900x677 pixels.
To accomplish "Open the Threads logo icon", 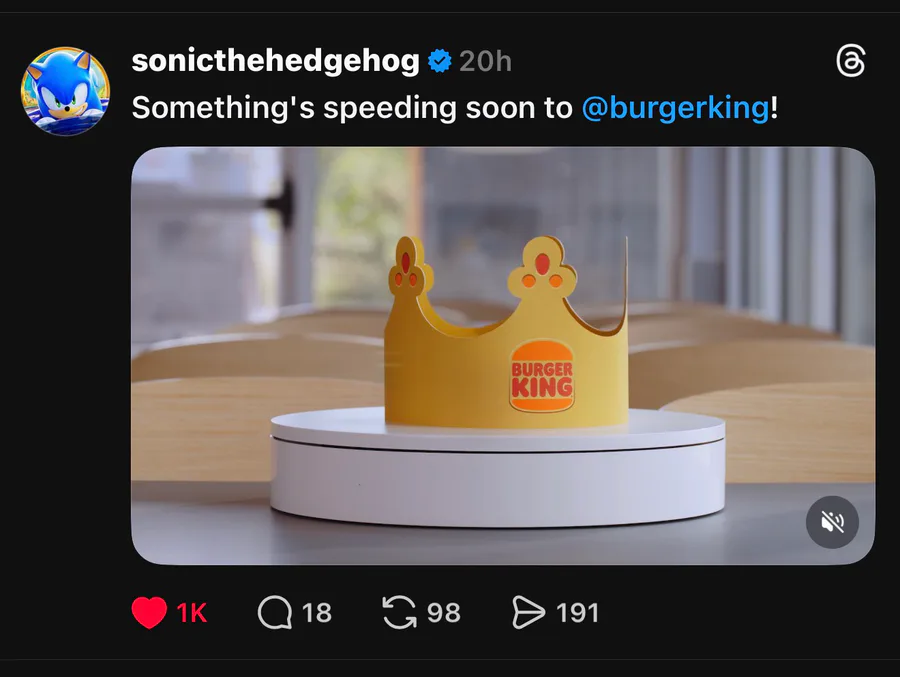I will [x=849, y=62].
